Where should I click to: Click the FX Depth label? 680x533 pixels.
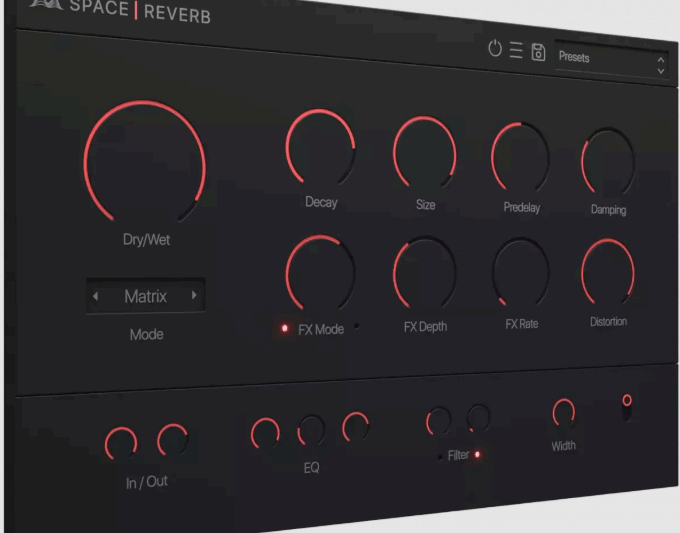click(425, 326)
